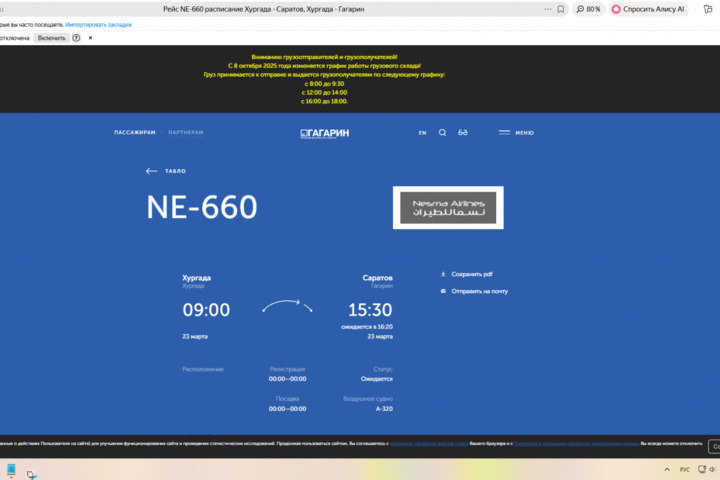Click the РУС language indicator in taskbar
The width and height of the screenshot is (720, 480).
685,469
